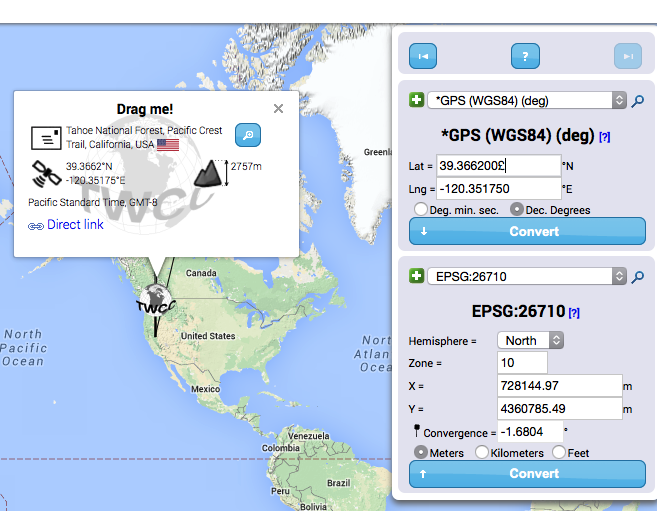Search coordinate systems beside GPS (WGS84) dropdown
This screenshot has width=657, height=511.
click(x=638, y=100)
